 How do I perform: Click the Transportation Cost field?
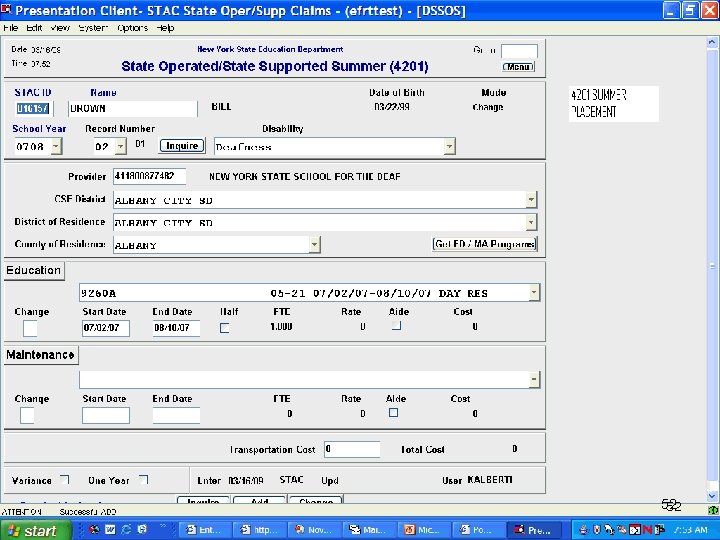coord(352,449)
